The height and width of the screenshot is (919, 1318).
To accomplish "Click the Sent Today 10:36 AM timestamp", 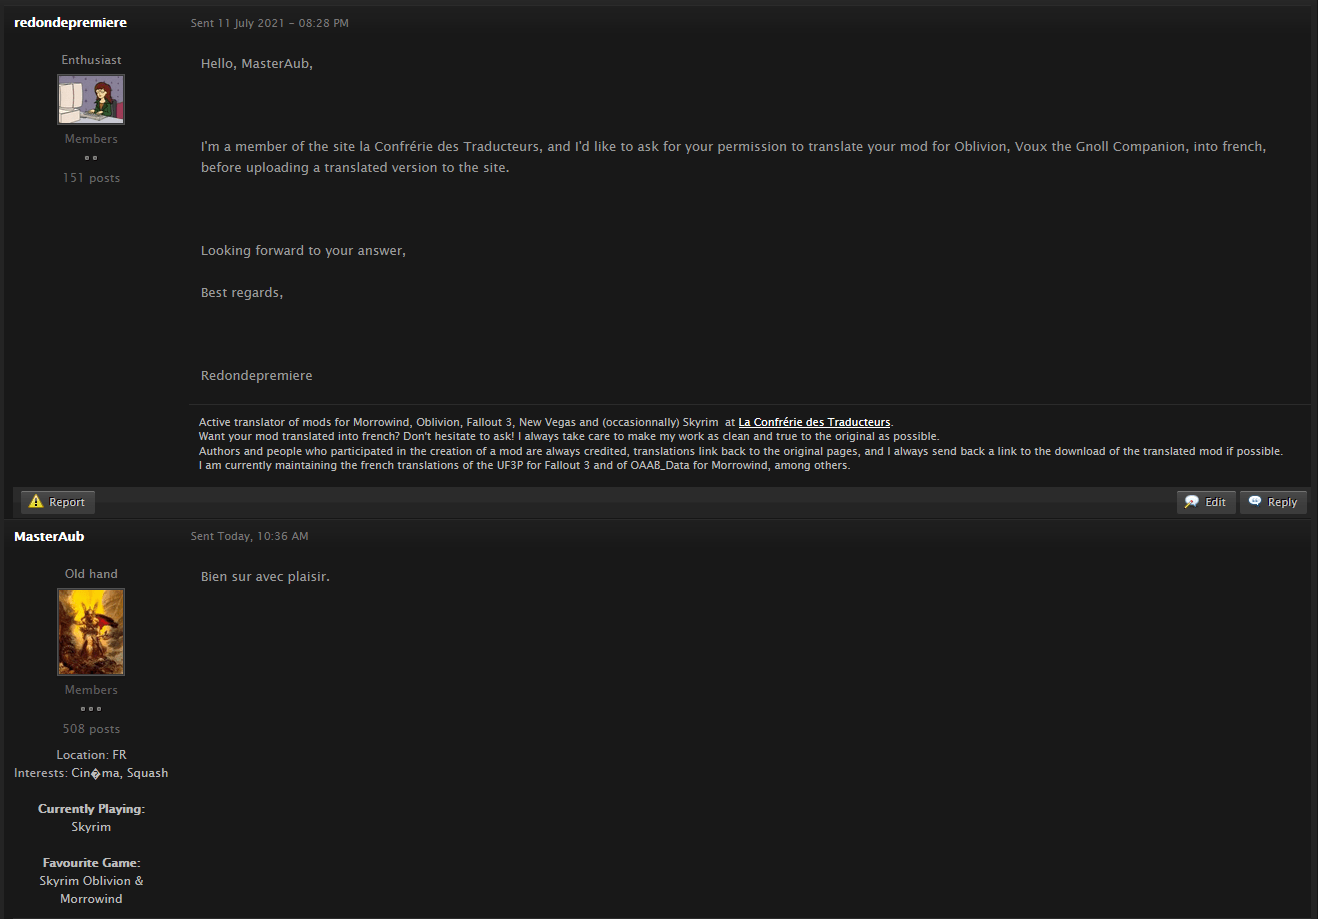I will 250,536.
